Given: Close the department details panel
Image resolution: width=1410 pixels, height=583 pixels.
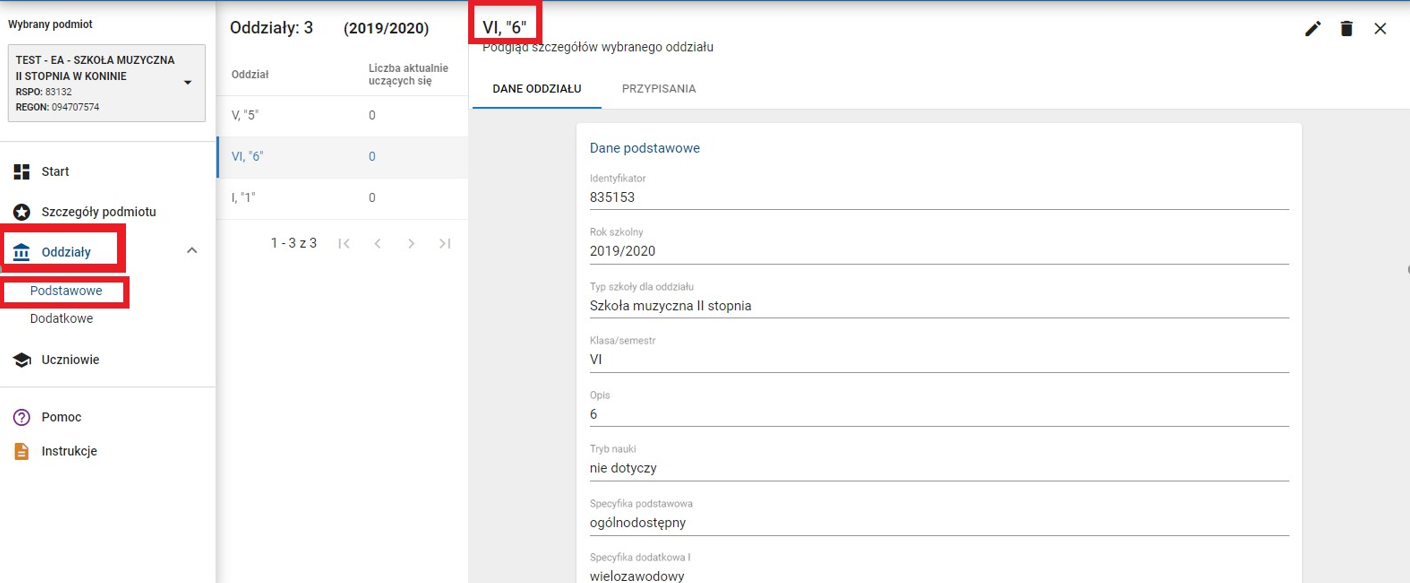Looking at the screenshot, I should click(x=1380, y=29).
